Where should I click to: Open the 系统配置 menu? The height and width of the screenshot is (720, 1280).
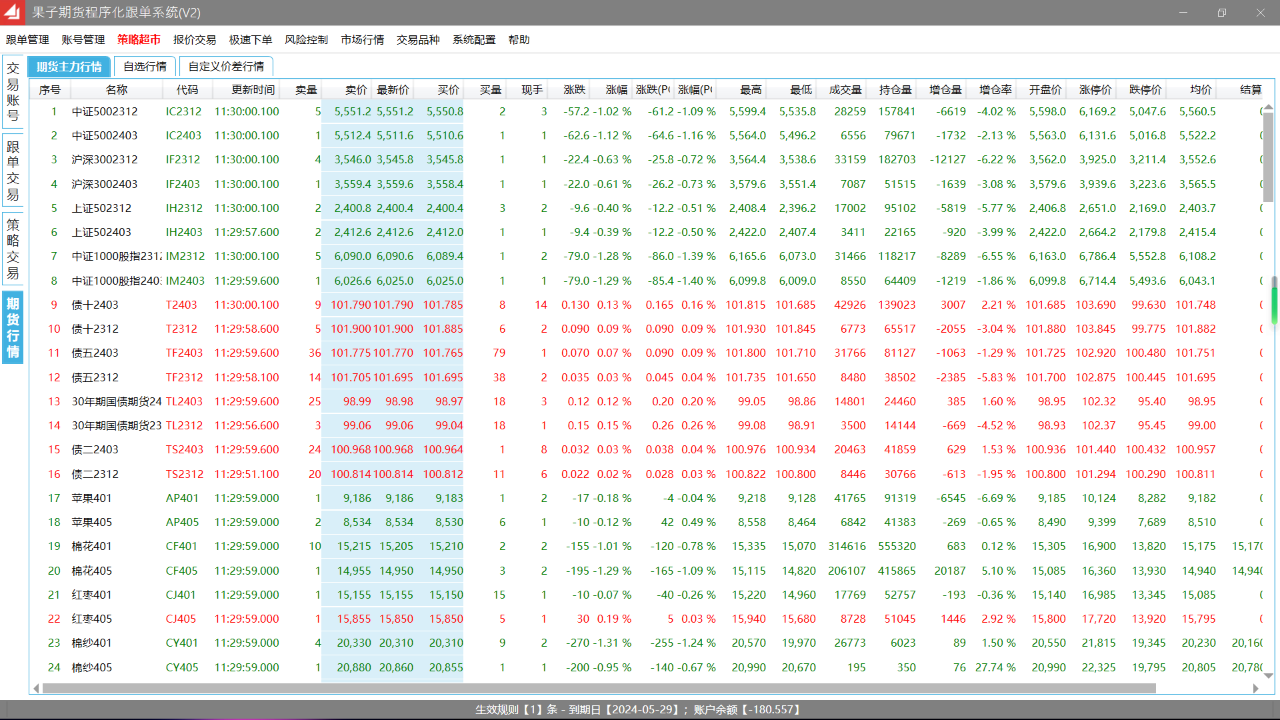click(474, 40)
